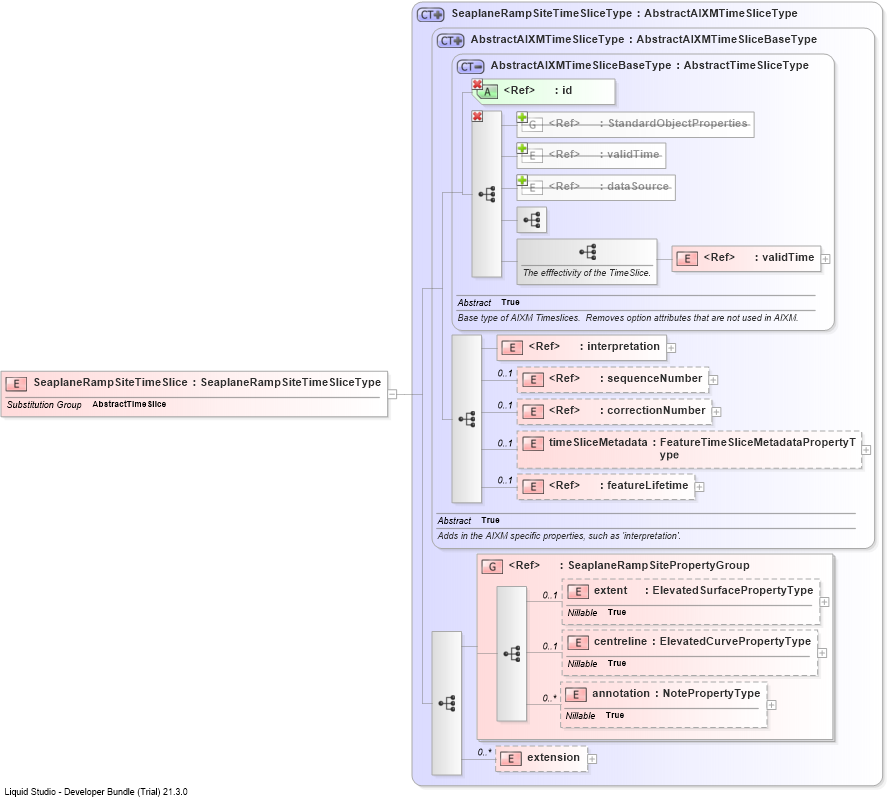The width and height of the screenshot is (887, 797).
Task: Click the E icon of the featureLifetime element
Action: click(532, 486)
